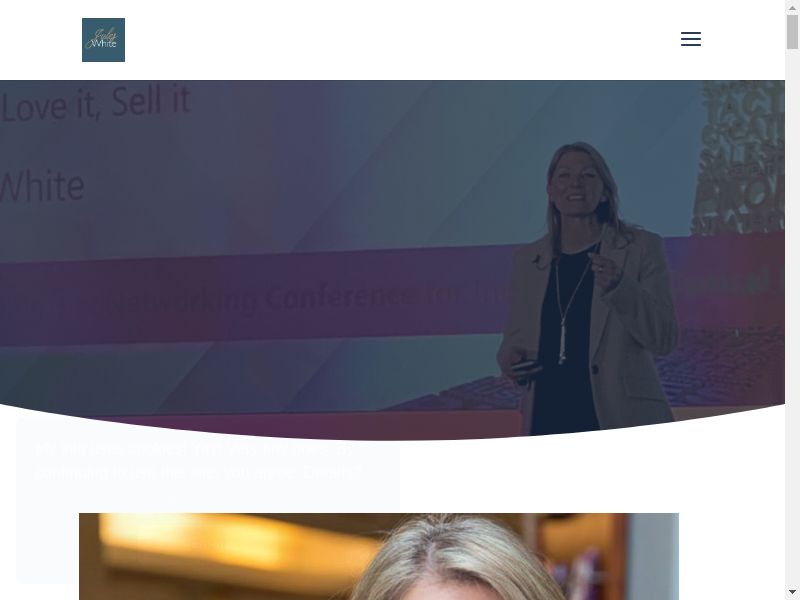Click the speaker woman in the hero image
This screenshot has width=800, height=600.
coord(587,288)
